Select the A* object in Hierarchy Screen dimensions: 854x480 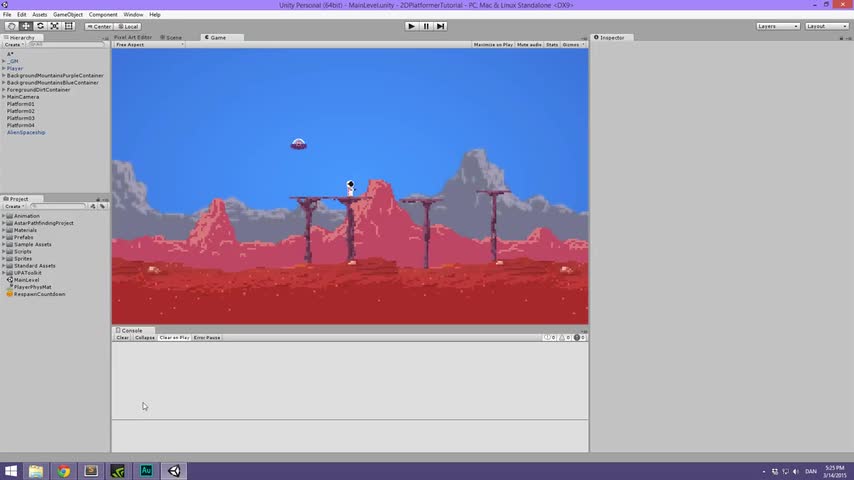(10, 54)
